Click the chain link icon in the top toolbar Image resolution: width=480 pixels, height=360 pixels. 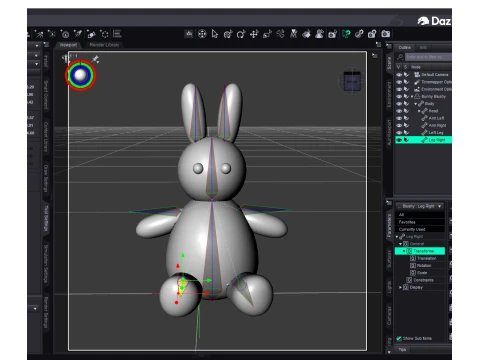(359, 34)
